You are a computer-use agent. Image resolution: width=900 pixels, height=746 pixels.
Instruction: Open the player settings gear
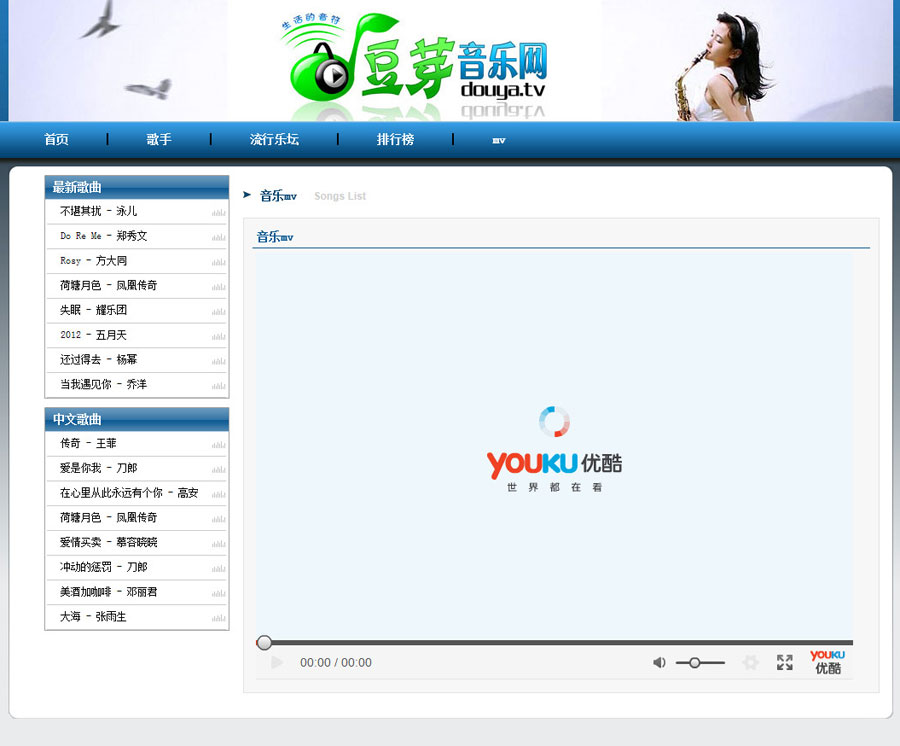pyautogui.click(x=750, y=663)
